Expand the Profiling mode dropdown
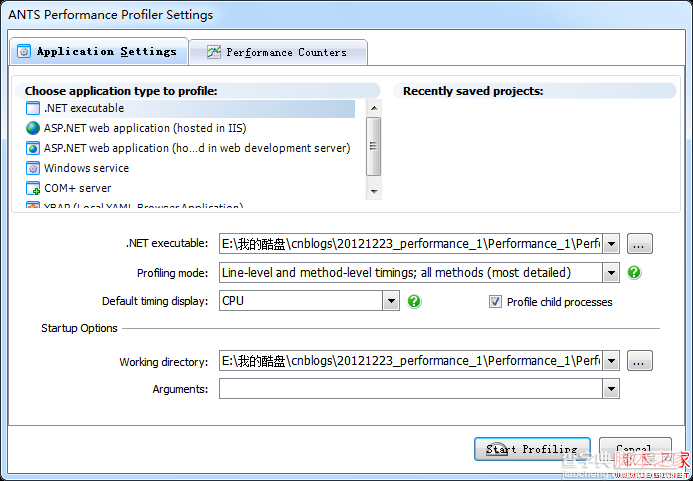The image size is (693, 481). [x=611, y=273]
